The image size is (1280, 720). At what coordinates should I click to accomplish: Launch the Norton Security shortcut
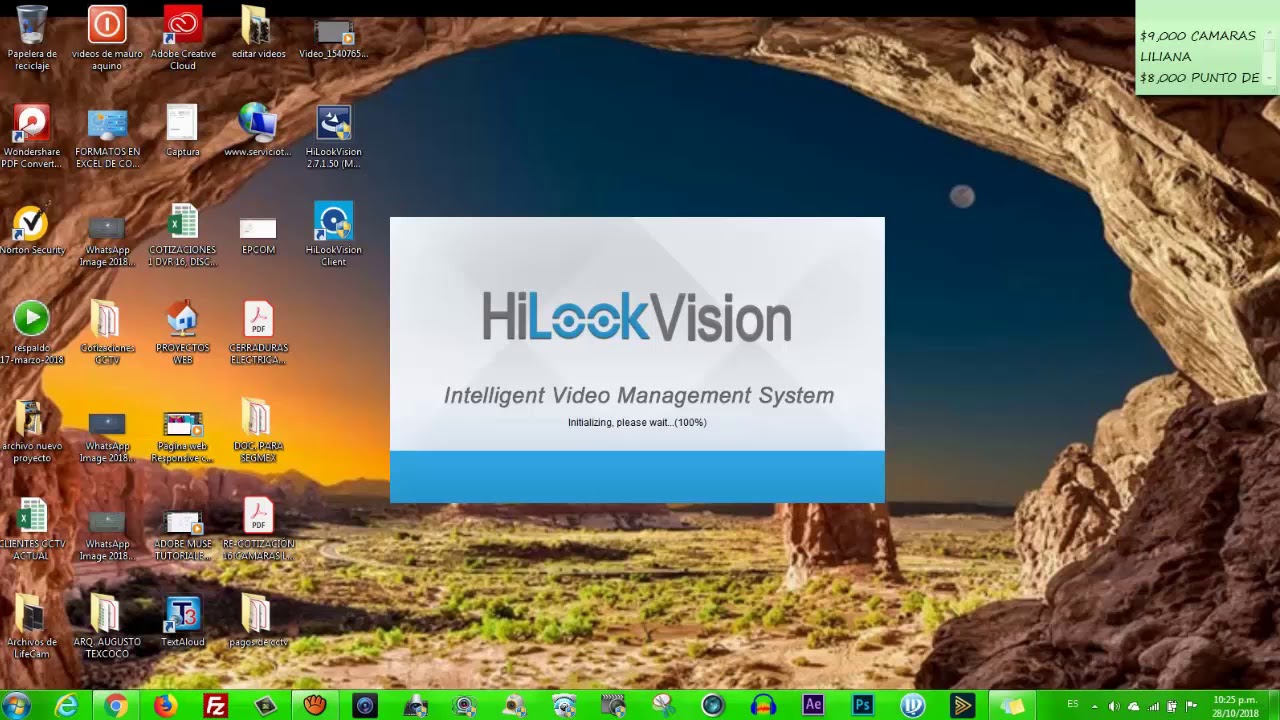32,228
